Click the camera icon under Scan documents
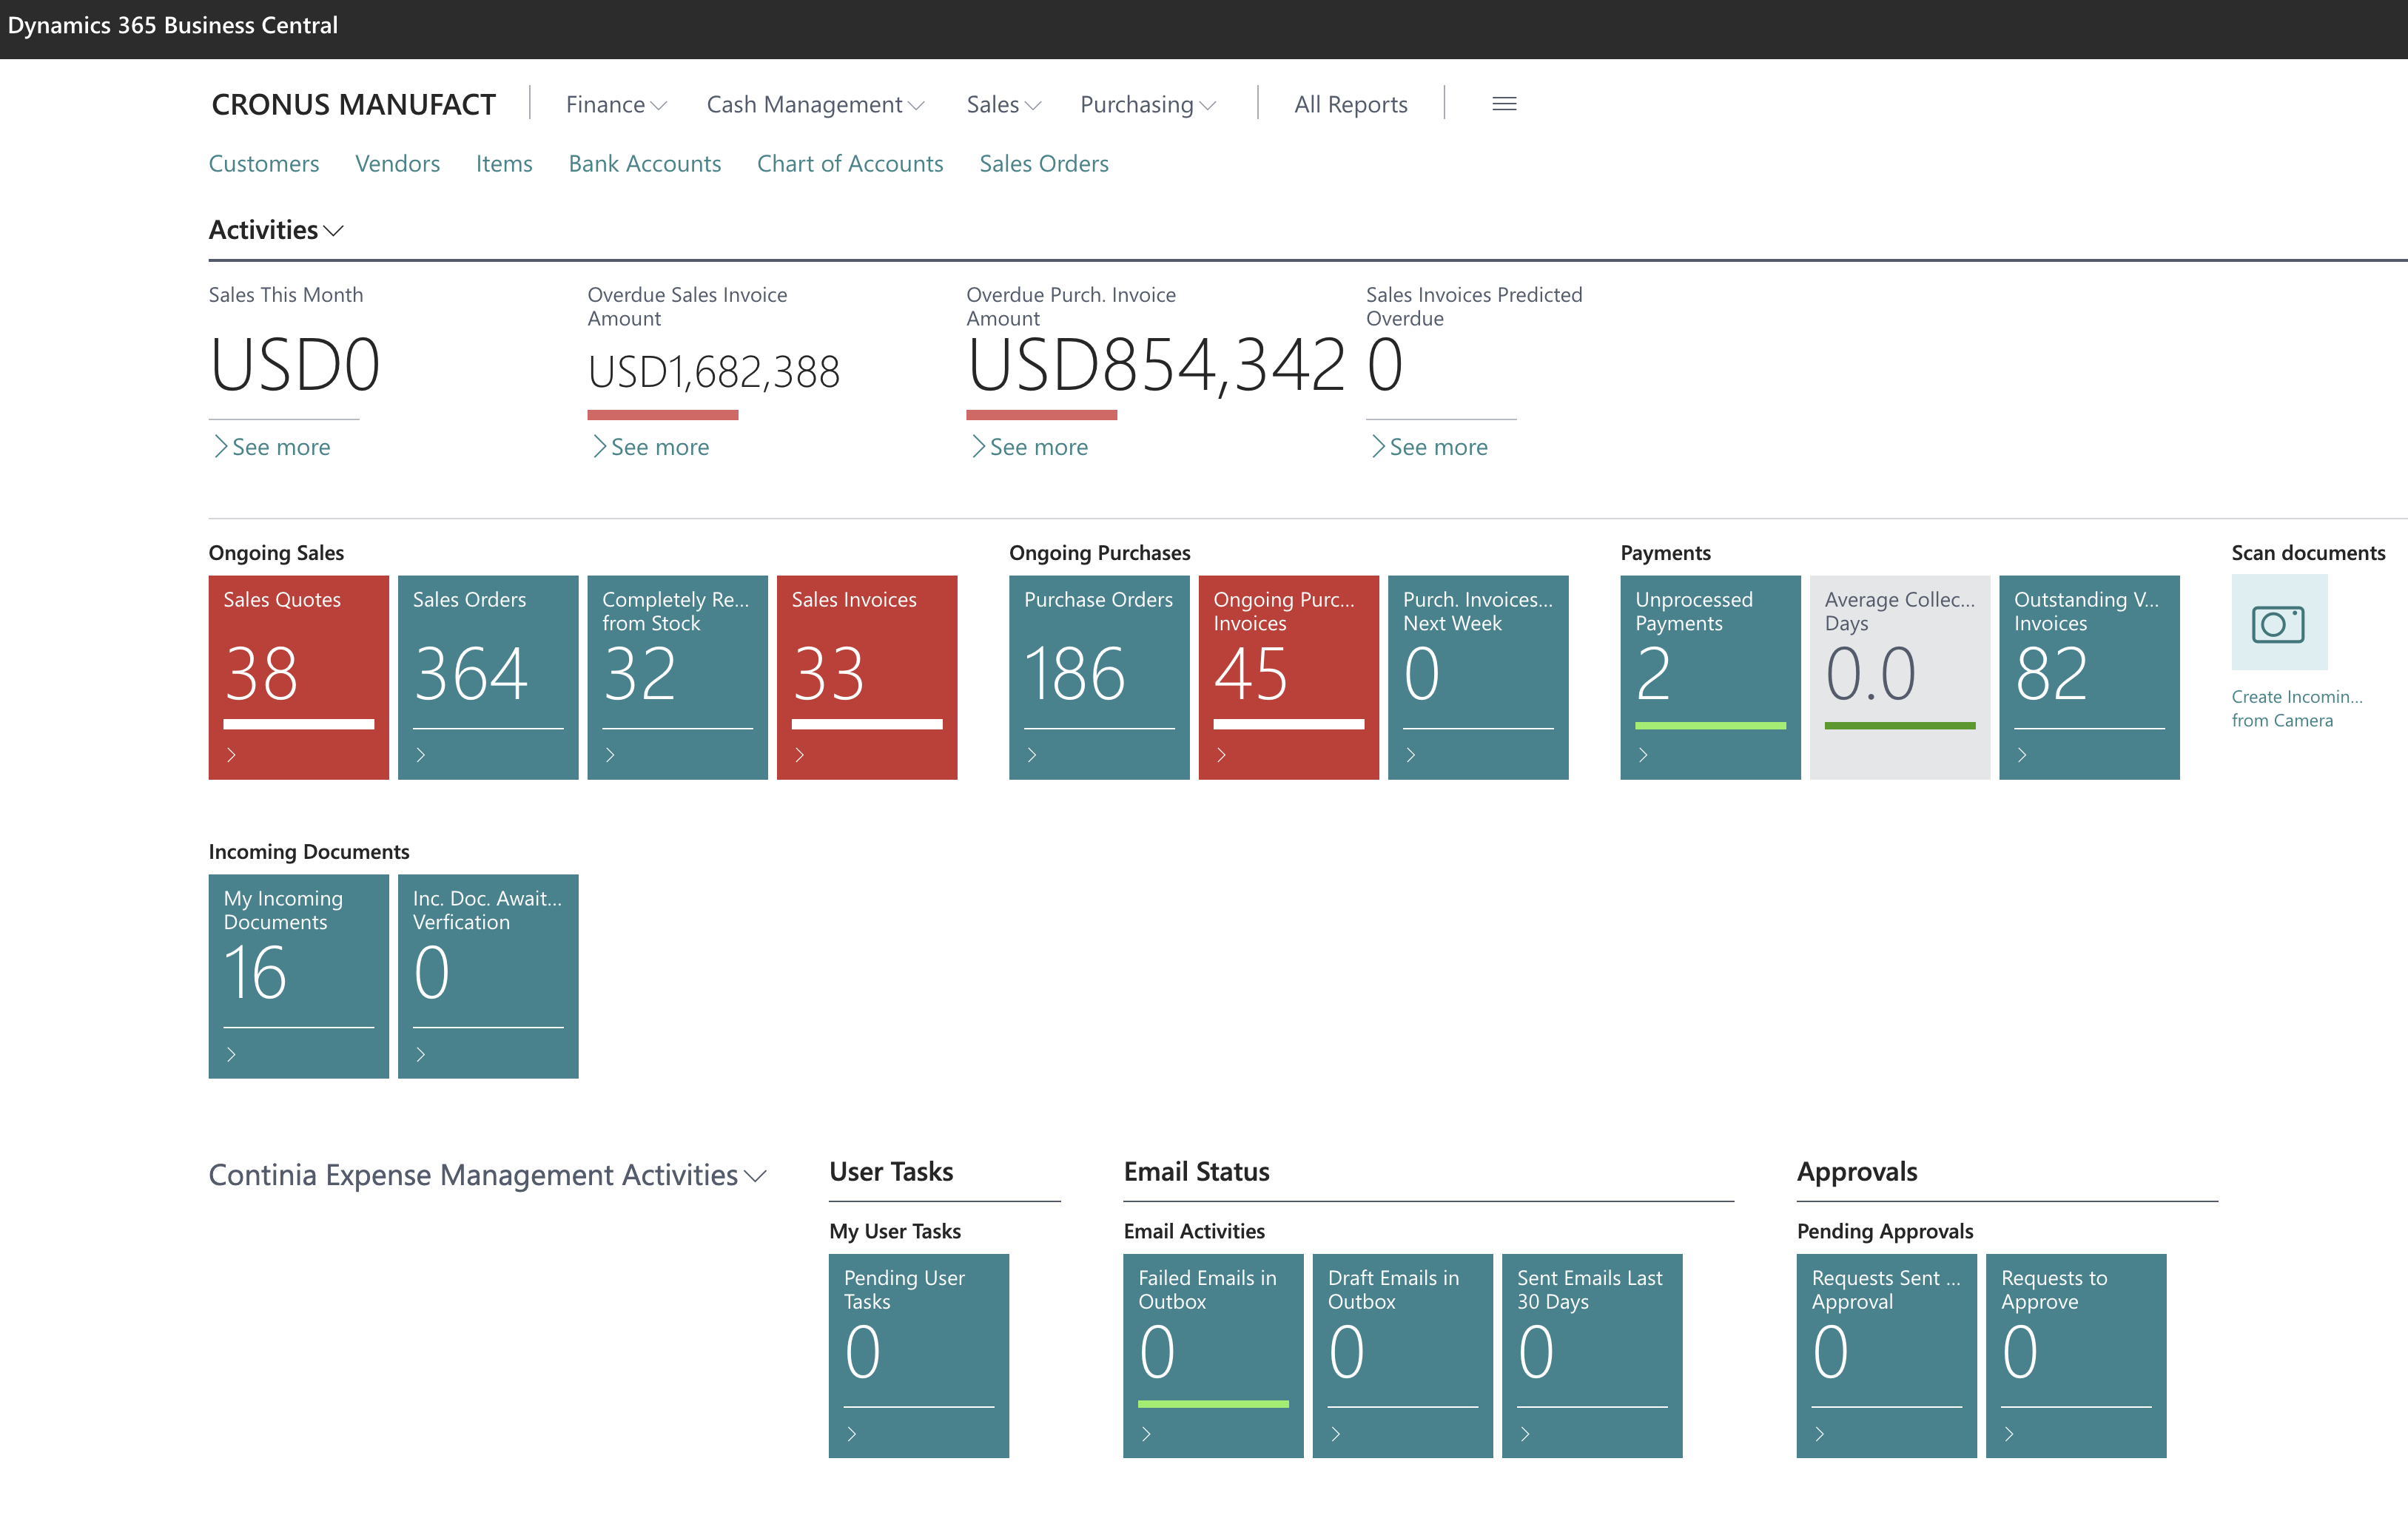 (x=2278, y=624)
